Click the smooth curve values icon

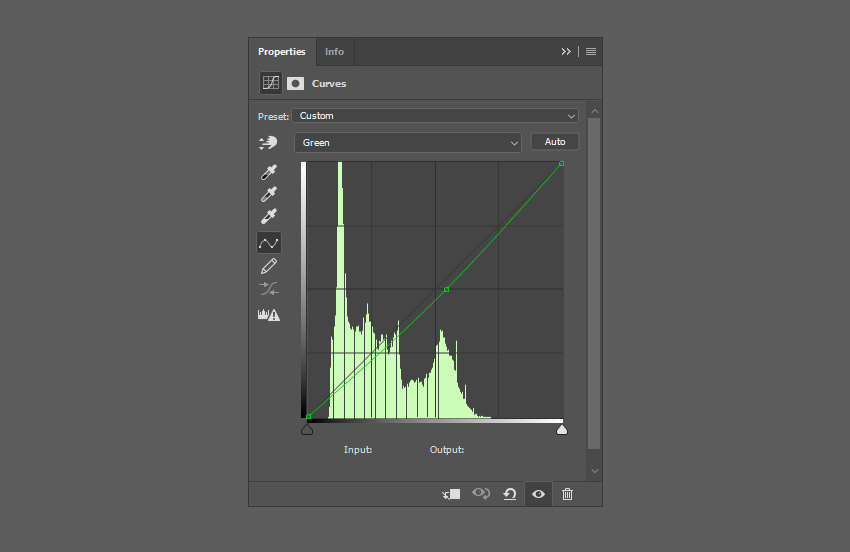269,288
